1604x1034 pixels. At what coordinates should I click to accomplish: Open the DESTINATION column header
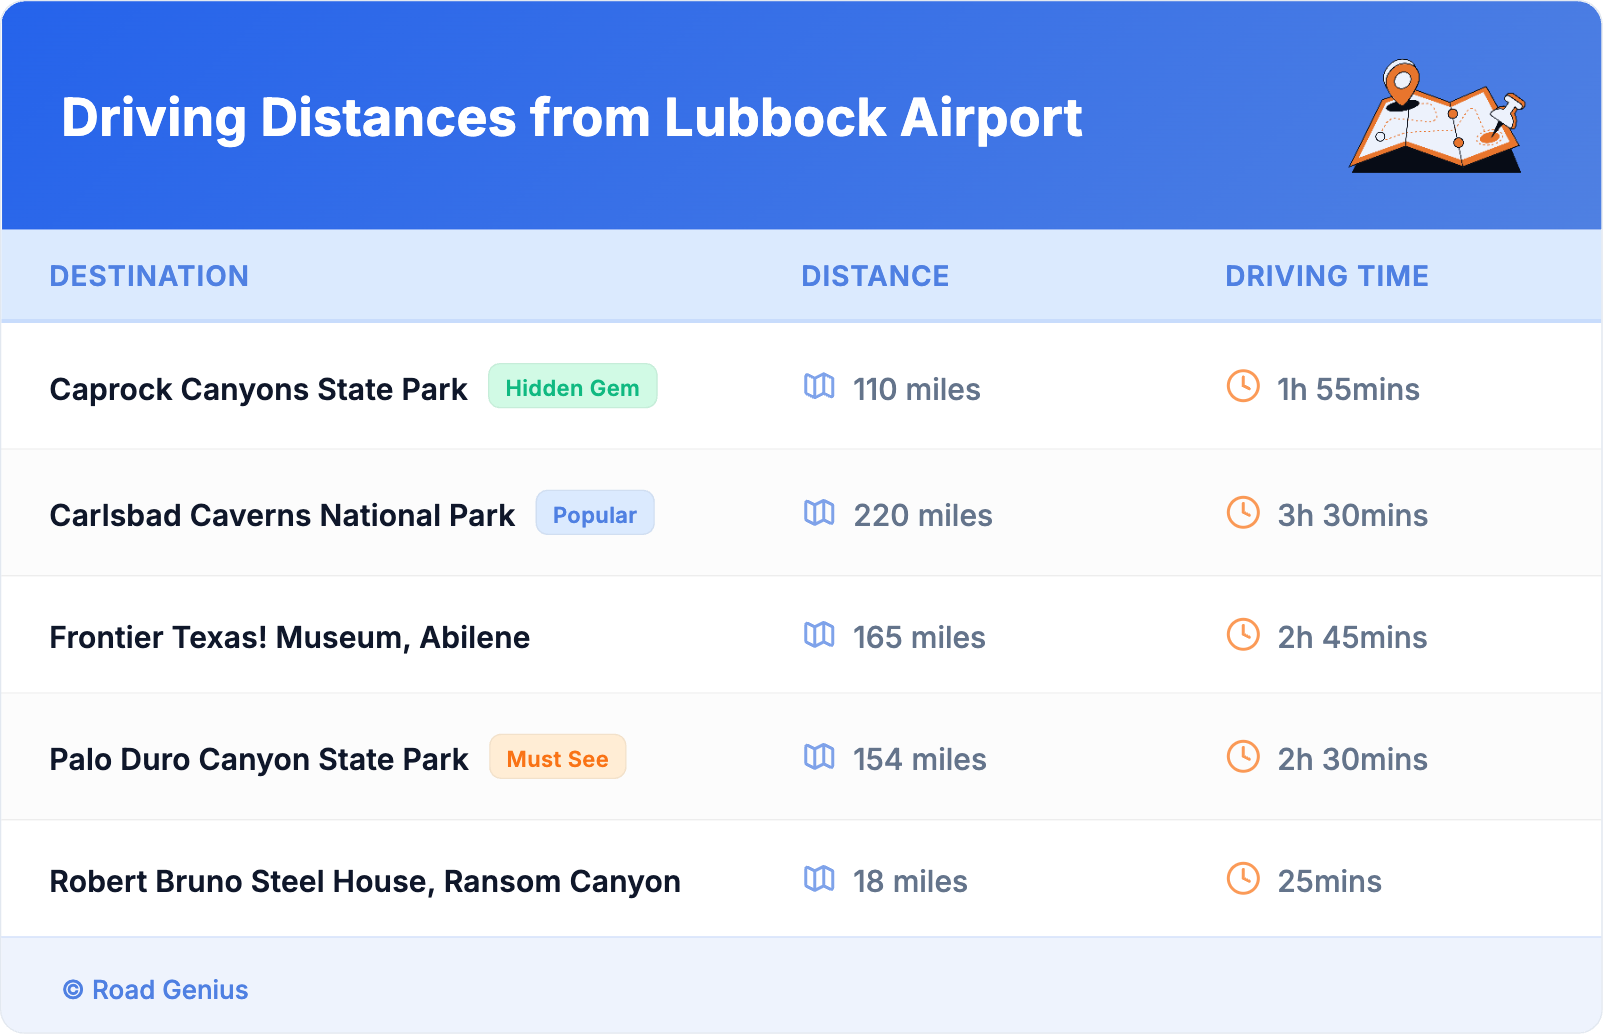click(150, 276)
